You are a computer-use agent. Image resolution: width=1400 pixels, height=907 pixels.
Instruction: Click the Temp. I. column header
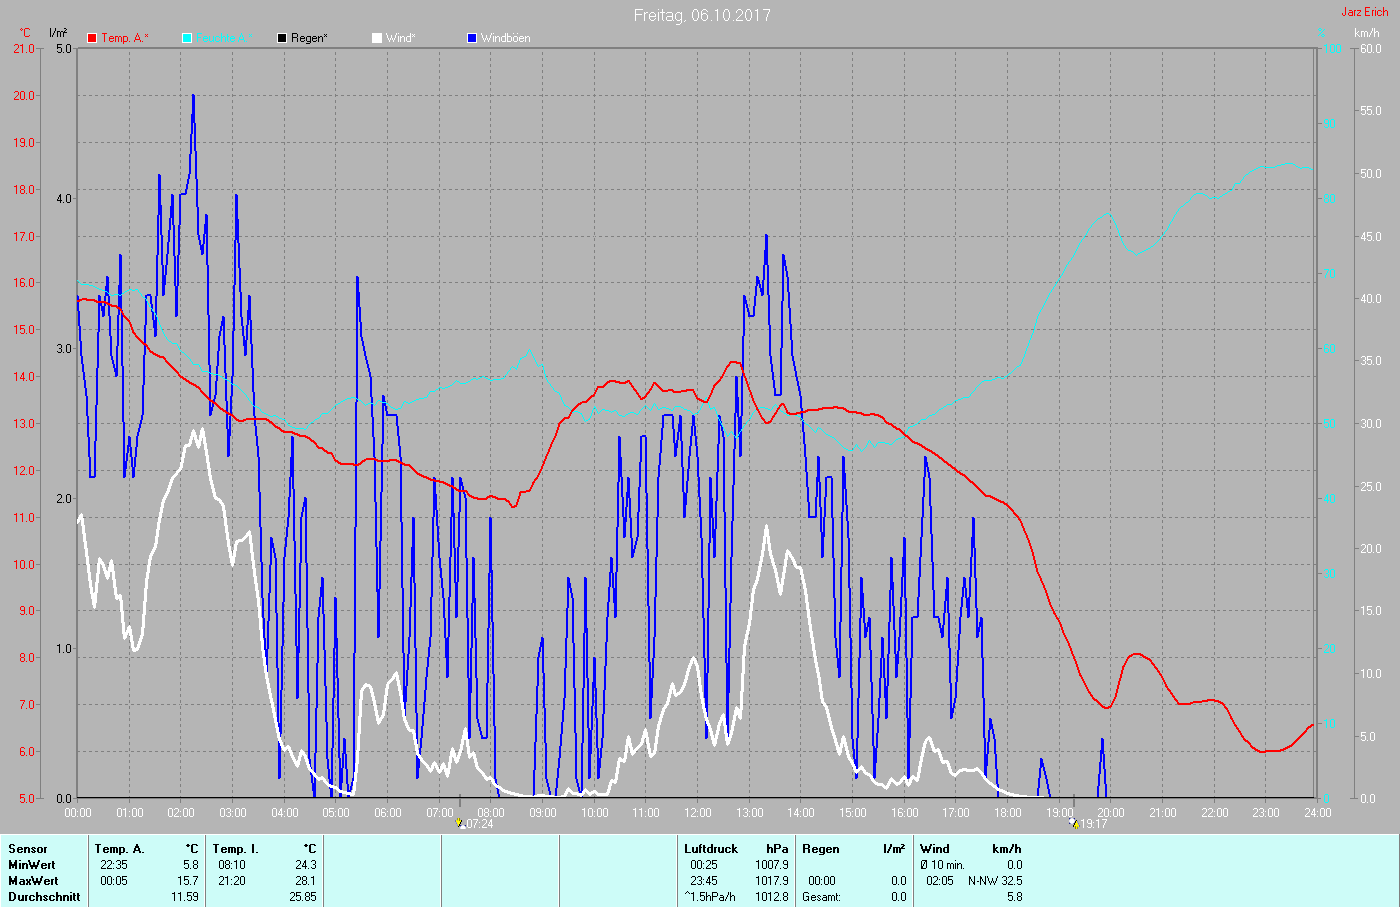236,849
